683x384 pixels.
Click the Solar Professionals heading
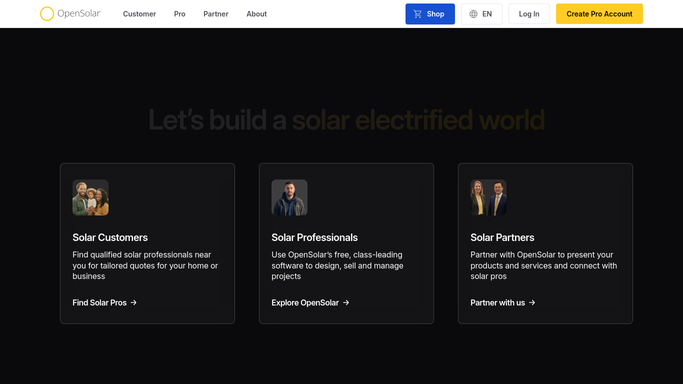tap(314, 237)
